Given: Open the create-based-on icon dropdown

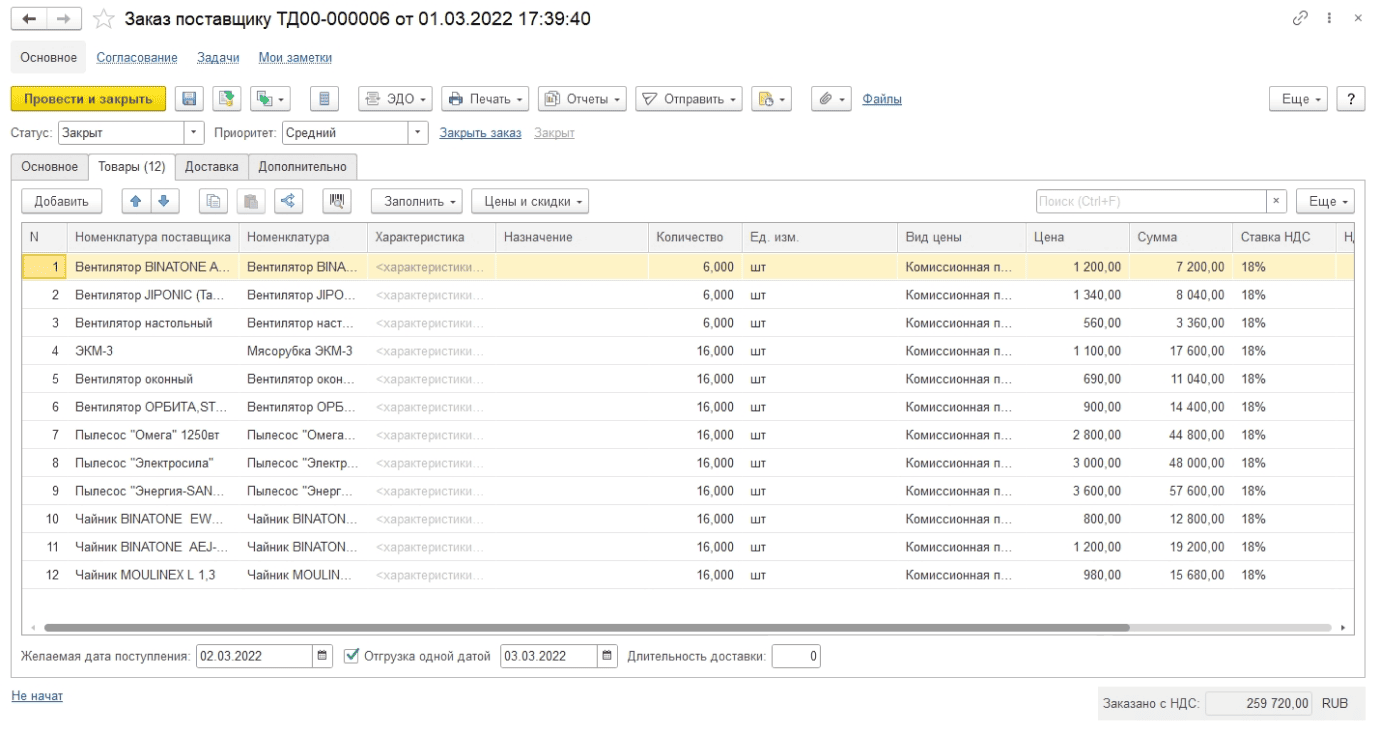Looking at the screenshot, I should click(269, 99).
